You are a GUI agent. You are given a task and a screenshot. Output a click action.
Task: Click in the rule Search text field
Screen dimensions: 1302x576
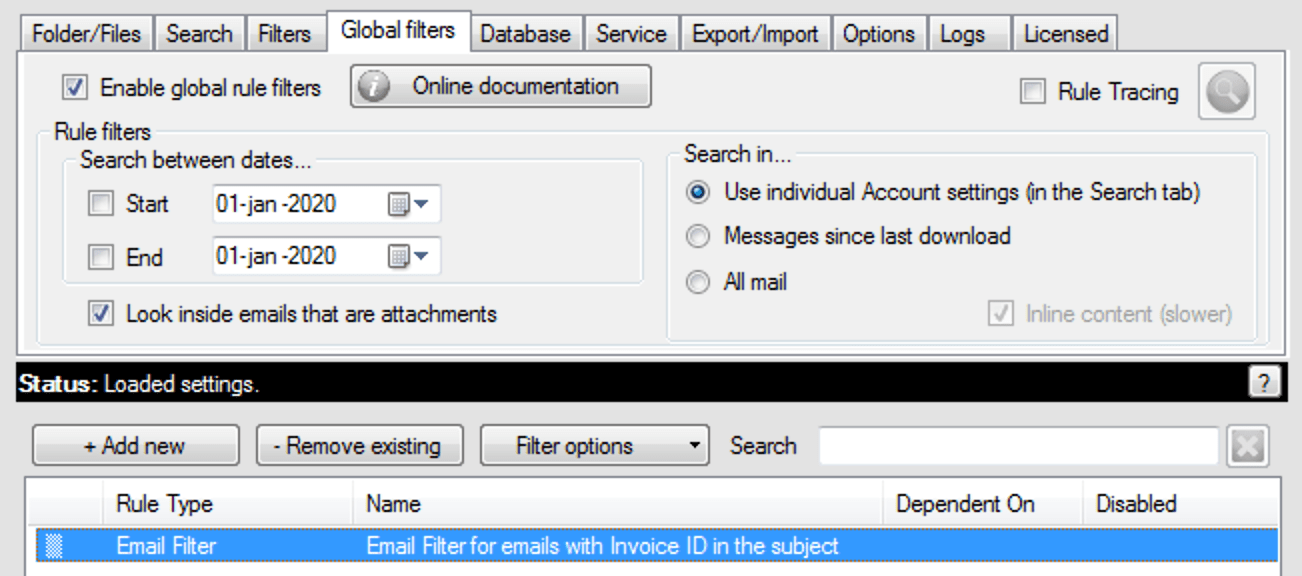coord(1018,446)
